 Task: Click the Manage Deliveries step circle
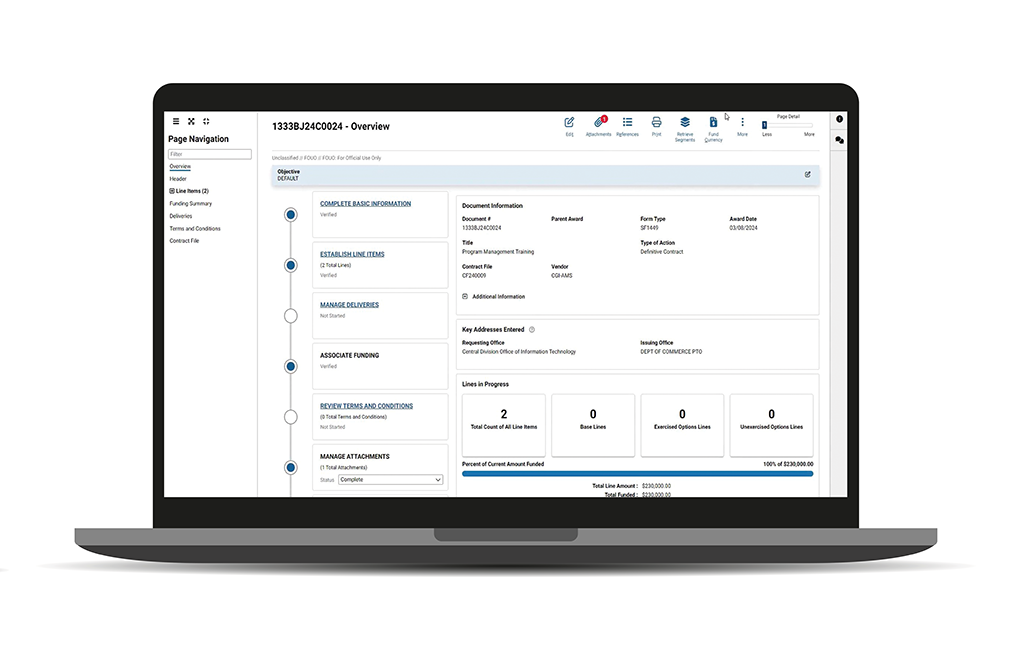pos(291,316)
